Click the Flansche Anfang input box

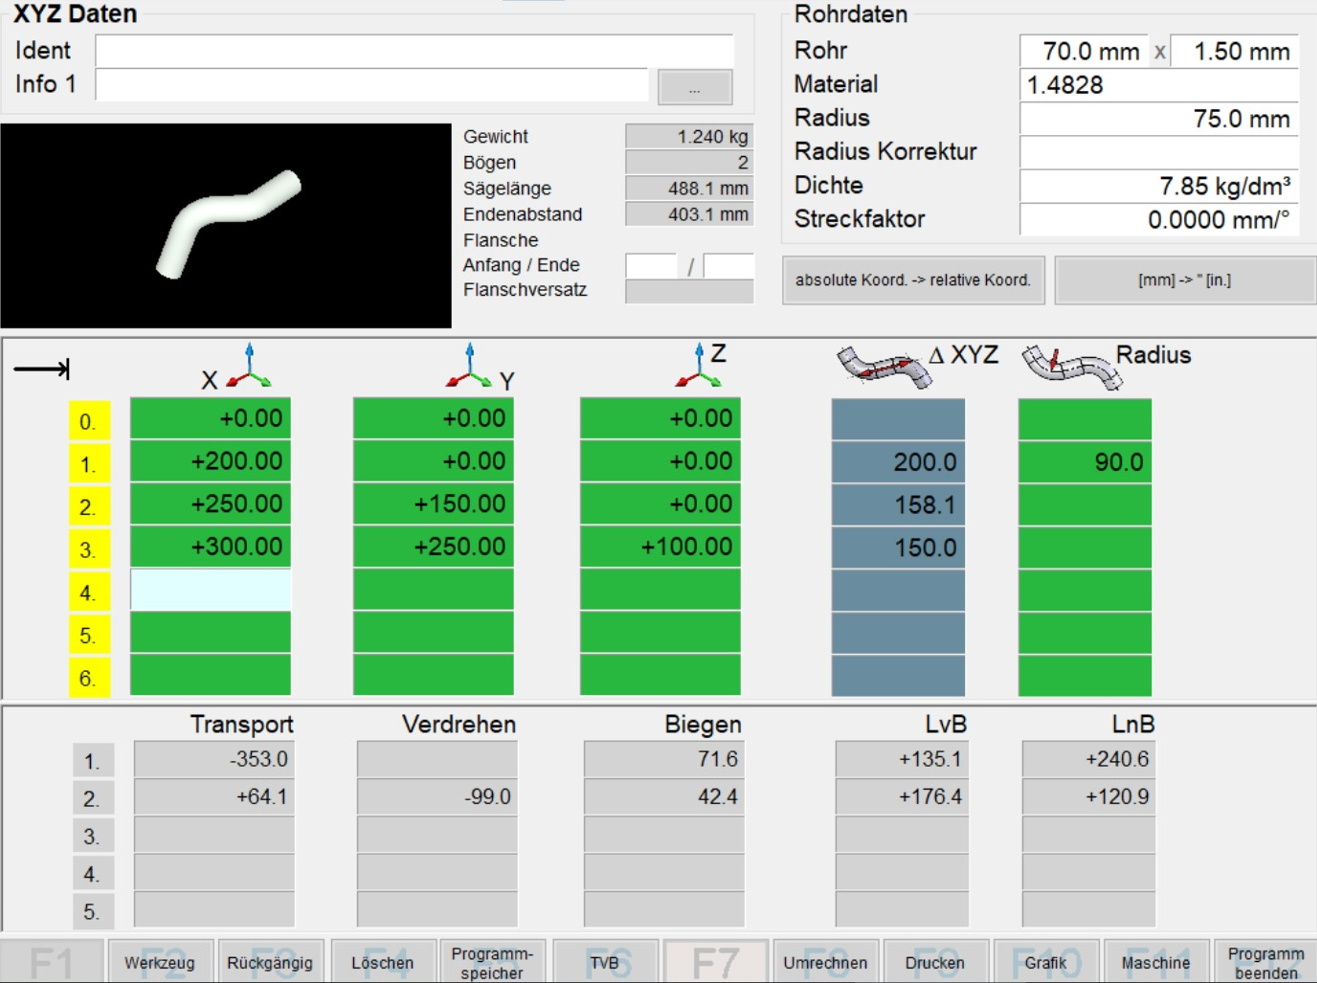coord(651,266)
